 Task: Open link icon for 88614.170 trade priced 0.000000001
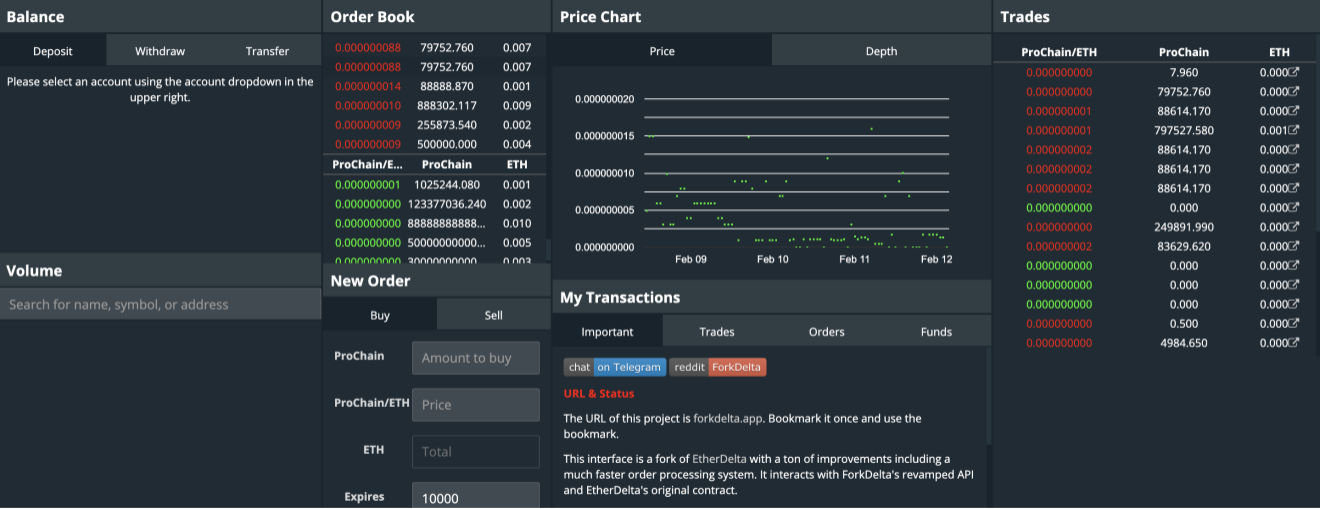pos(1293,111)
